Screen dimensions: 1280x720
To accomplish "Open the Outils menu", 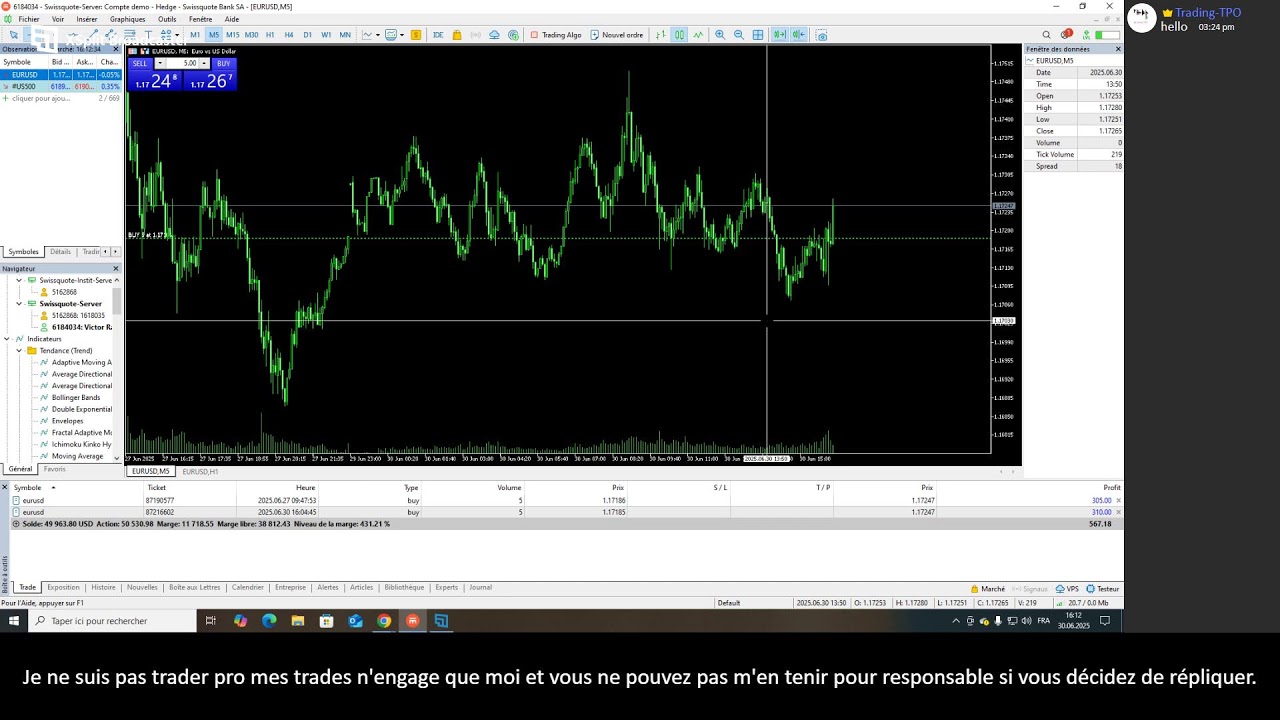I will click(x=167, y=19).
